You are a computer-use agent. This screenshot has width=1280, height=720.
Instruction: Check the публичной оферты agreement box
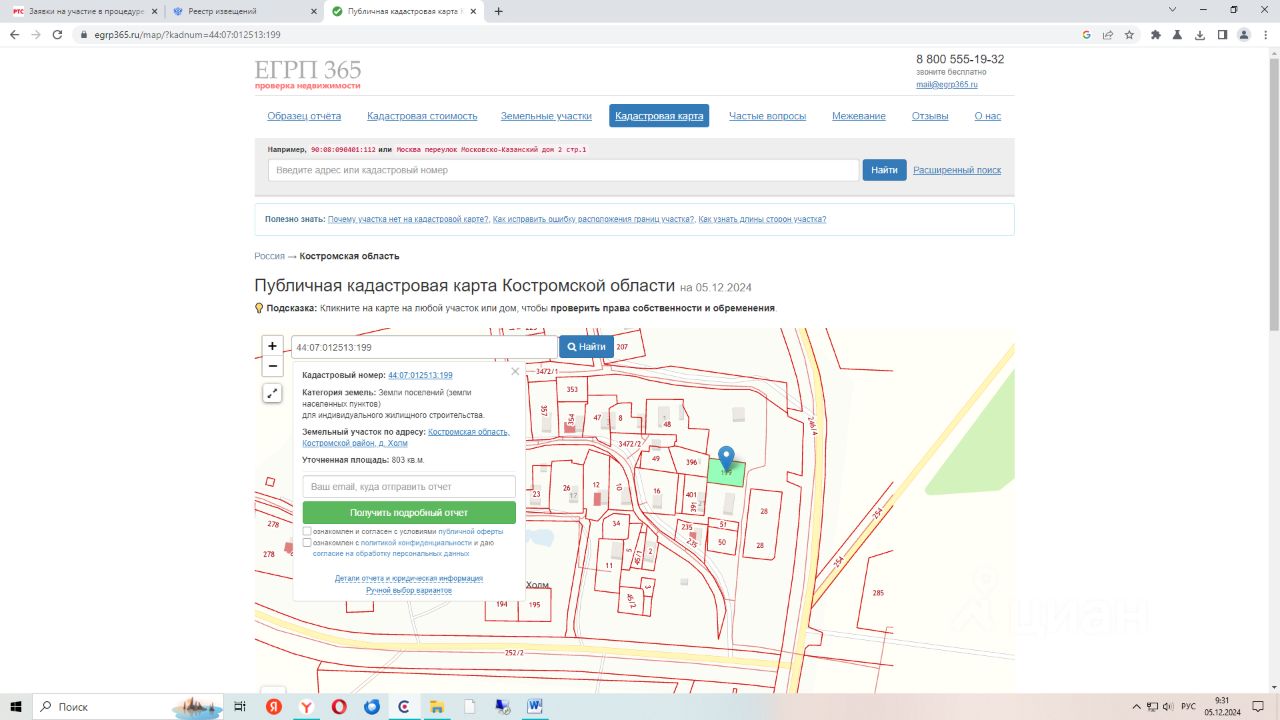point(307,531)
